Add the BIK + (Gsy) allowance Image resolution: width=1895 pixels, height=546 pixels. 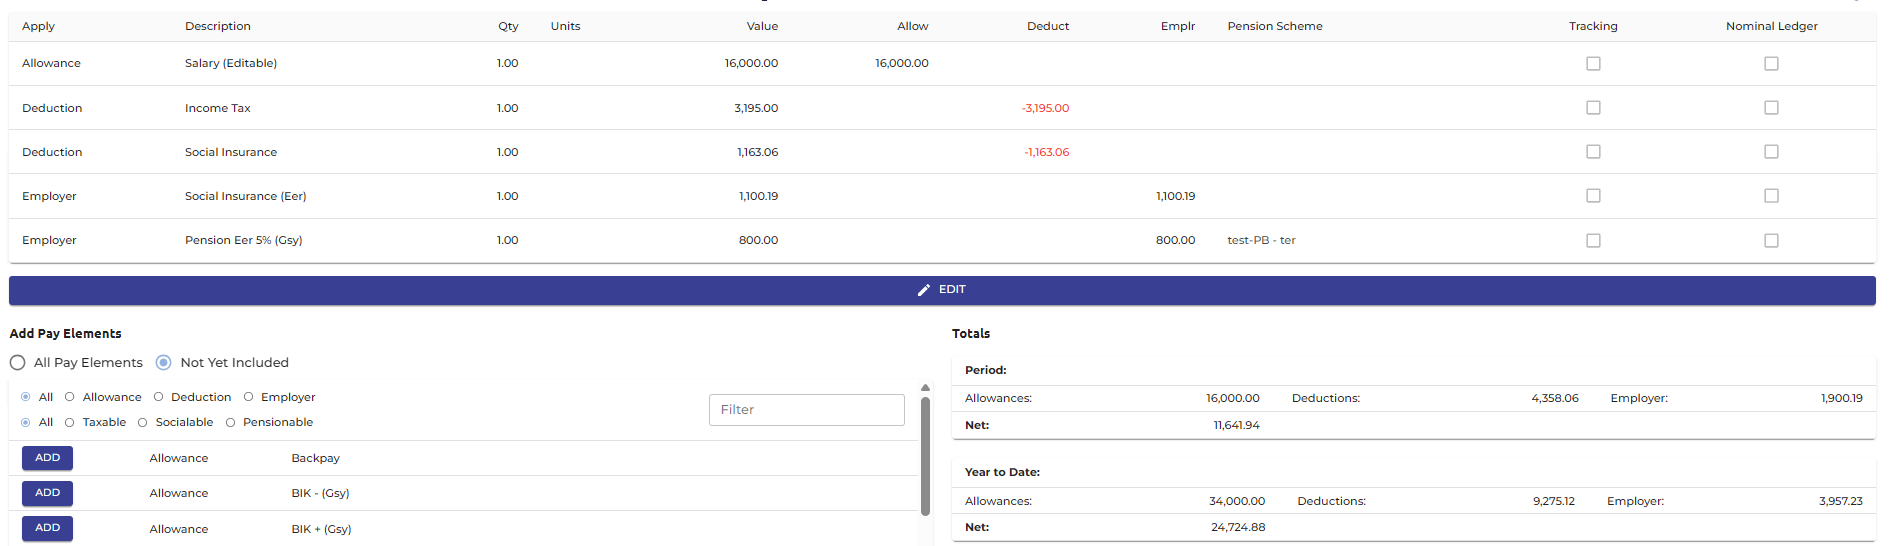pyautogui.click(x=47, y=528)
